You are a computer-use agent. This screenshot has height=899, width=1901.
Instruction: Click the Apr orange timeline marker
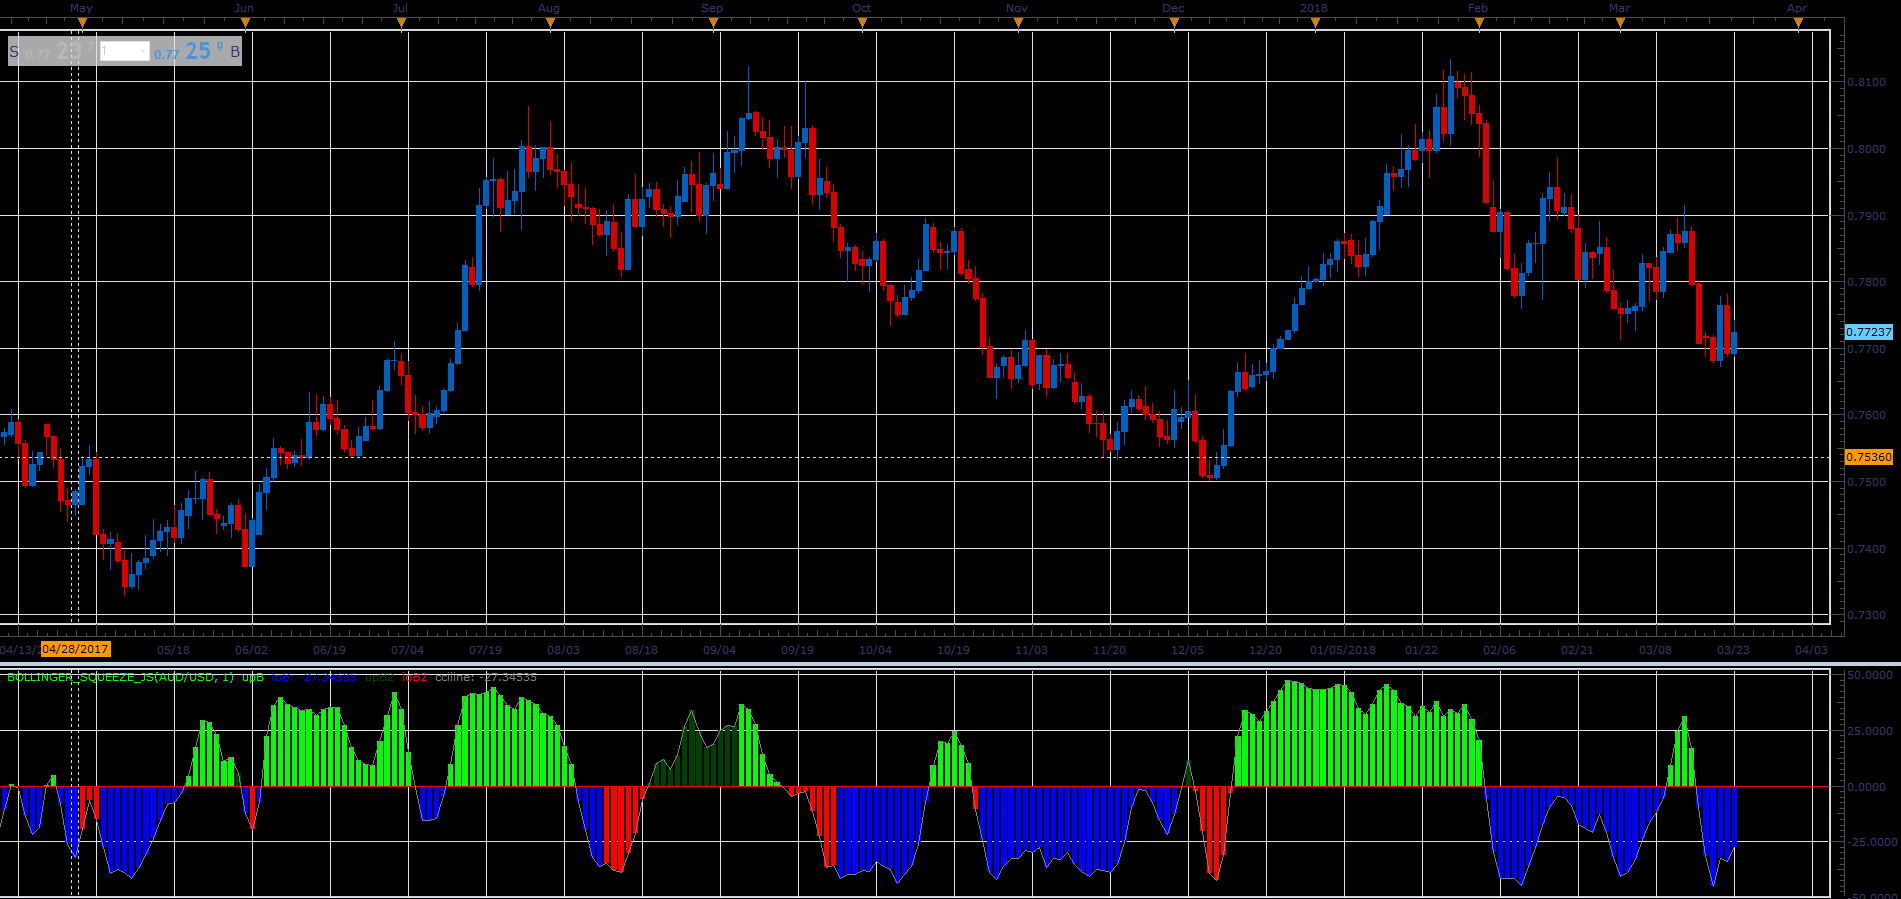click(x=1798, y=22)
